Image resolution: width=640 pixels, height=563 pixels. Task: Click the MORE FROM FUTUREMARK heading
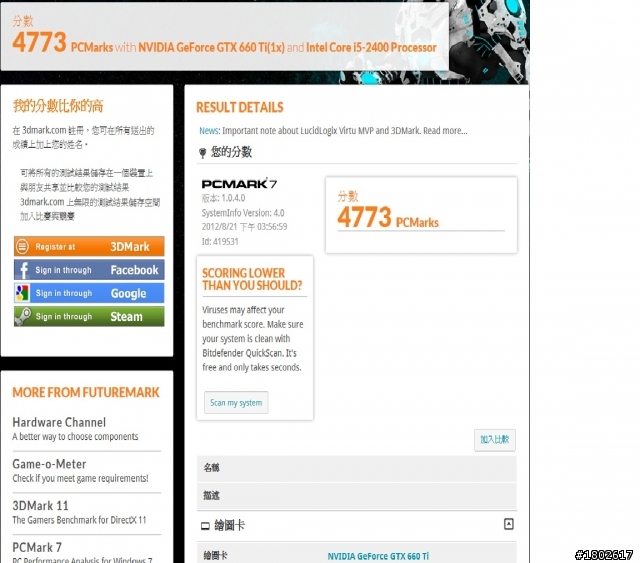(86, 392)
